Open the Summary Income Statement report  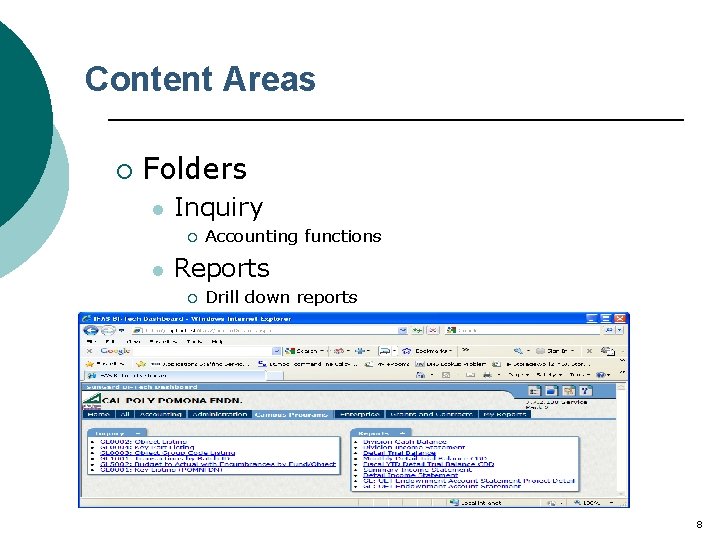point(417,469)
